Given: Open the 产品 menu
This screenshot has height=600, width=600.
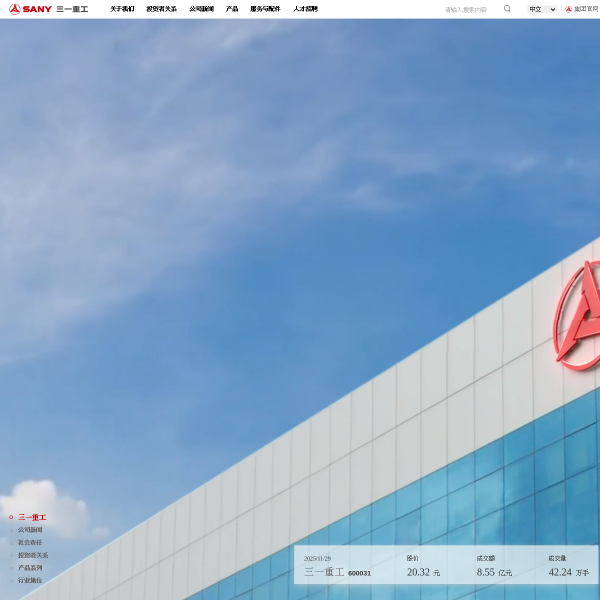Looking at the screenshot, I should (x=232, y=9).
